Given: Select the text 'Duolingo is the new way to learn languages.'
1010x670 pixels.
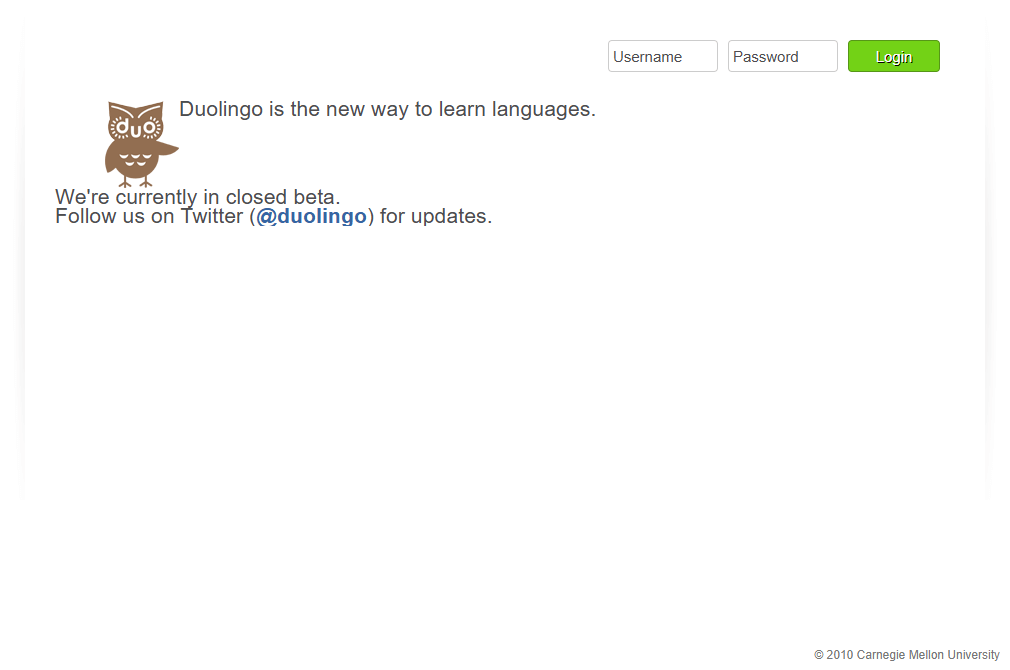Looking at the screenshot, I should (387, 110).
